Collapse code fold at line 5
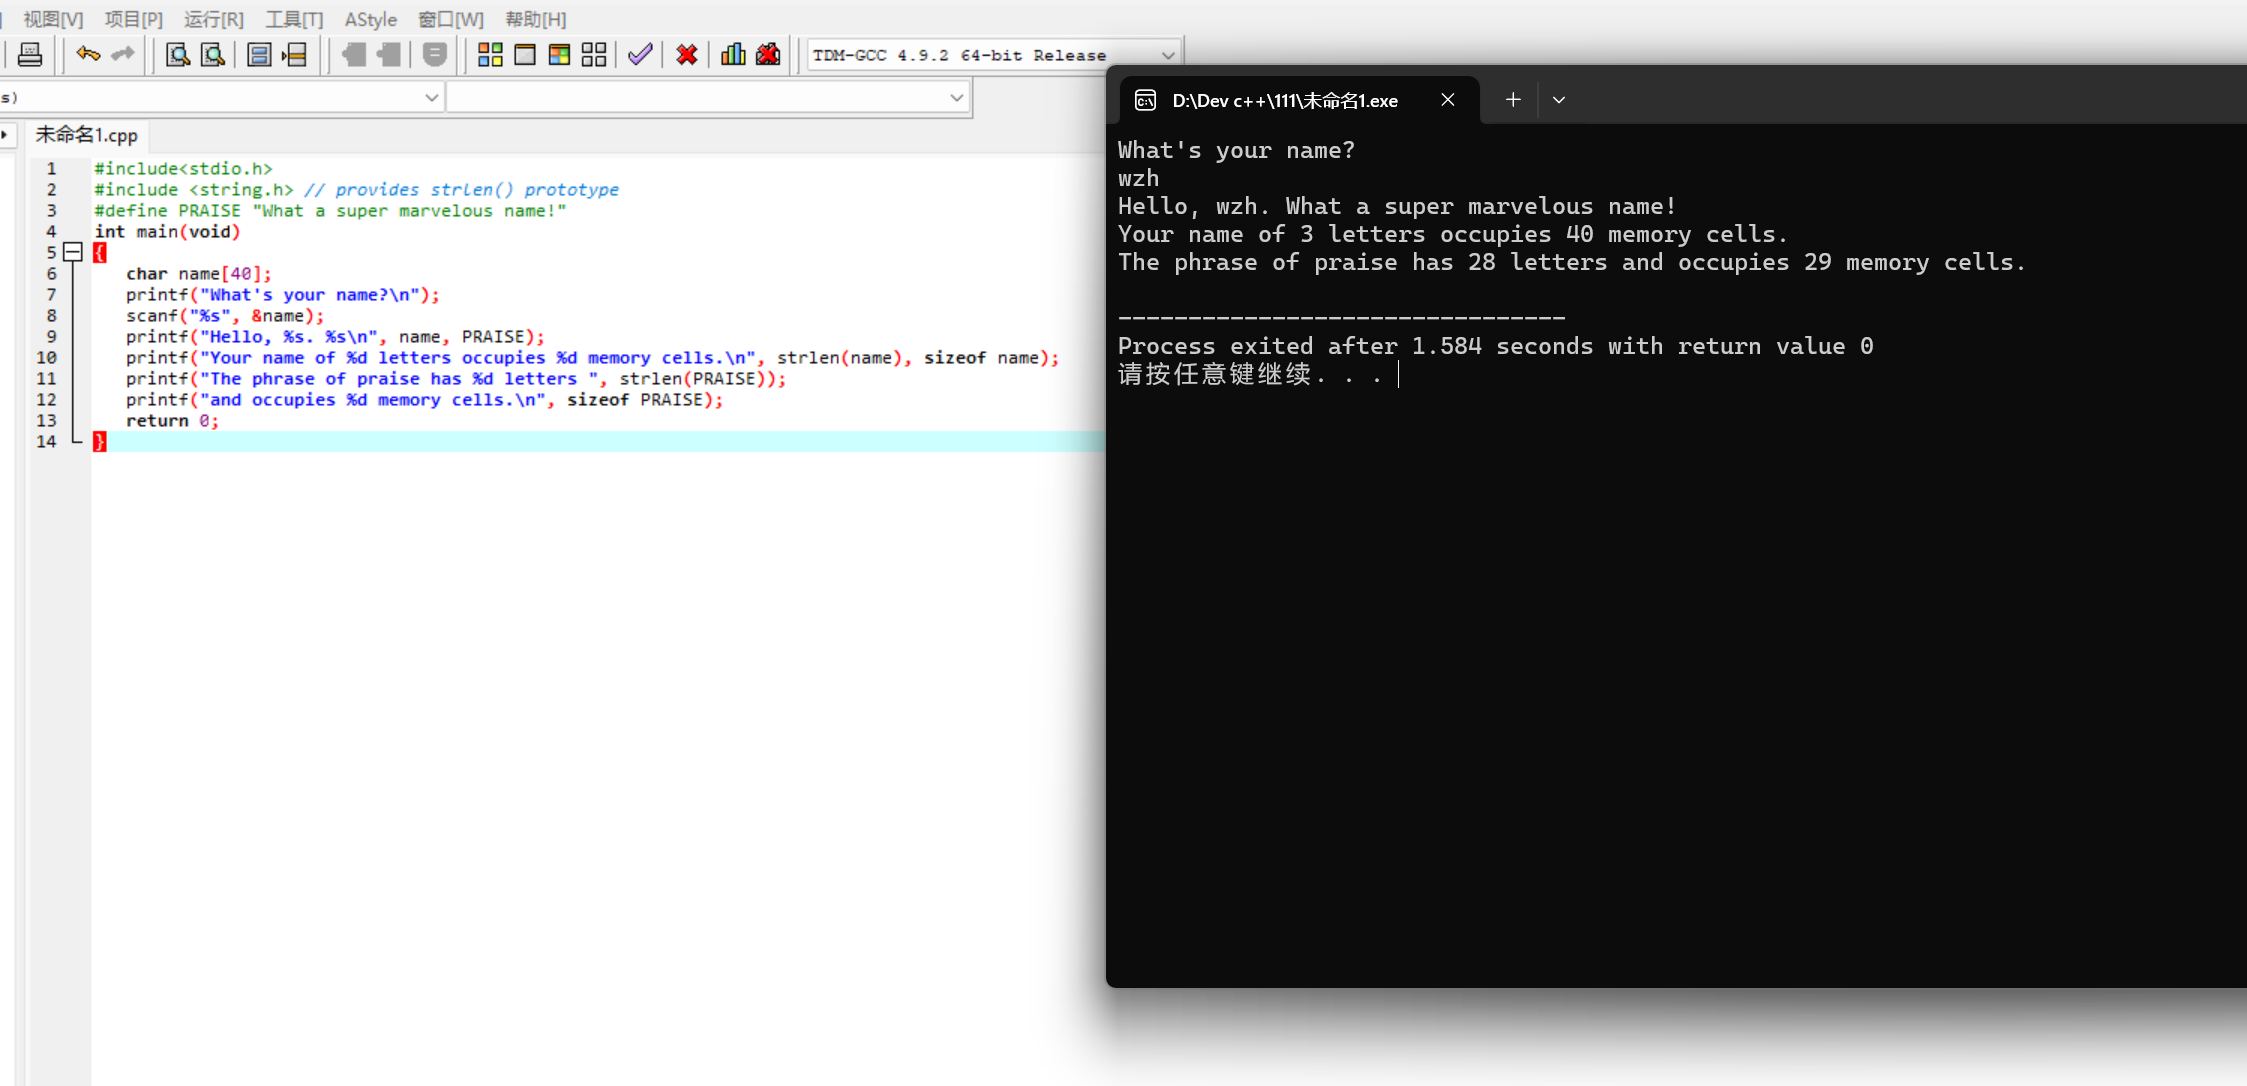2247x1086 pixels. [73, 252]
